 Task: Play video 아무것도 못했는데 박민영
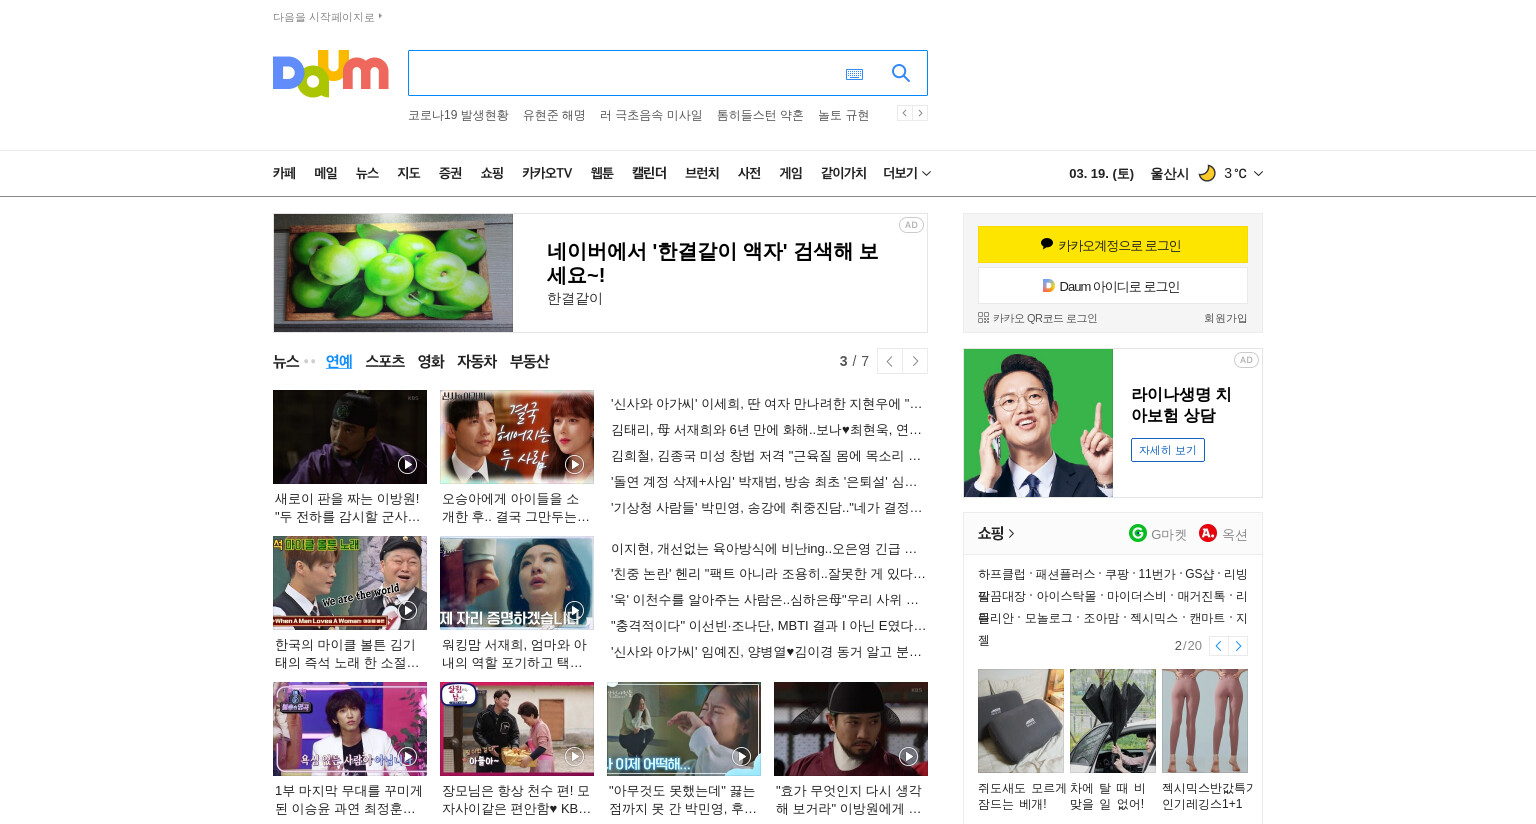coord(741,756)
